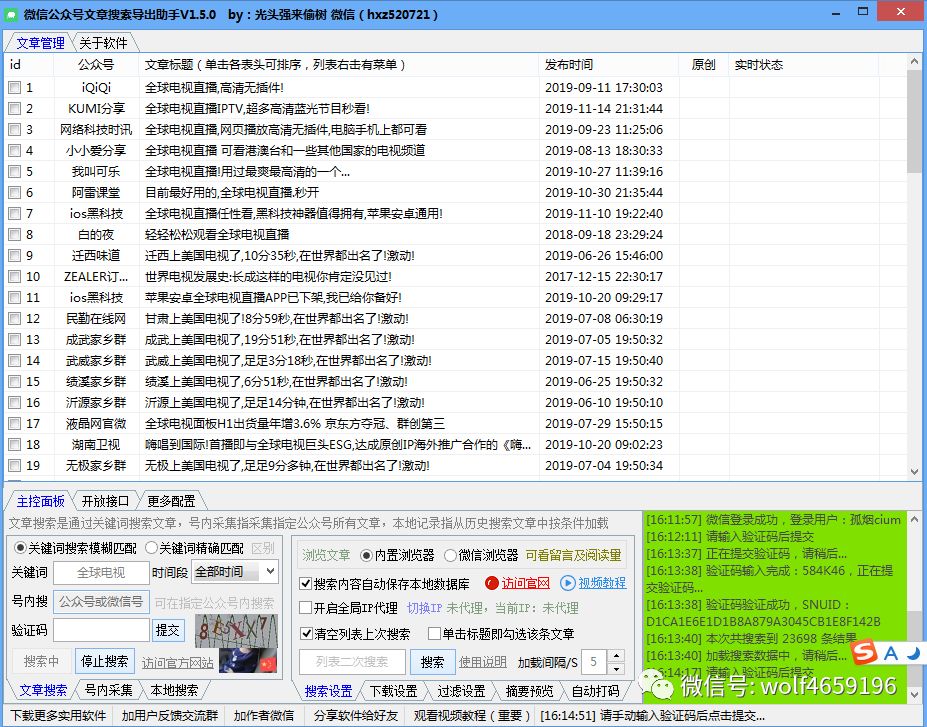Click 观看视频教程（重要） in status bar

point(472,715)
